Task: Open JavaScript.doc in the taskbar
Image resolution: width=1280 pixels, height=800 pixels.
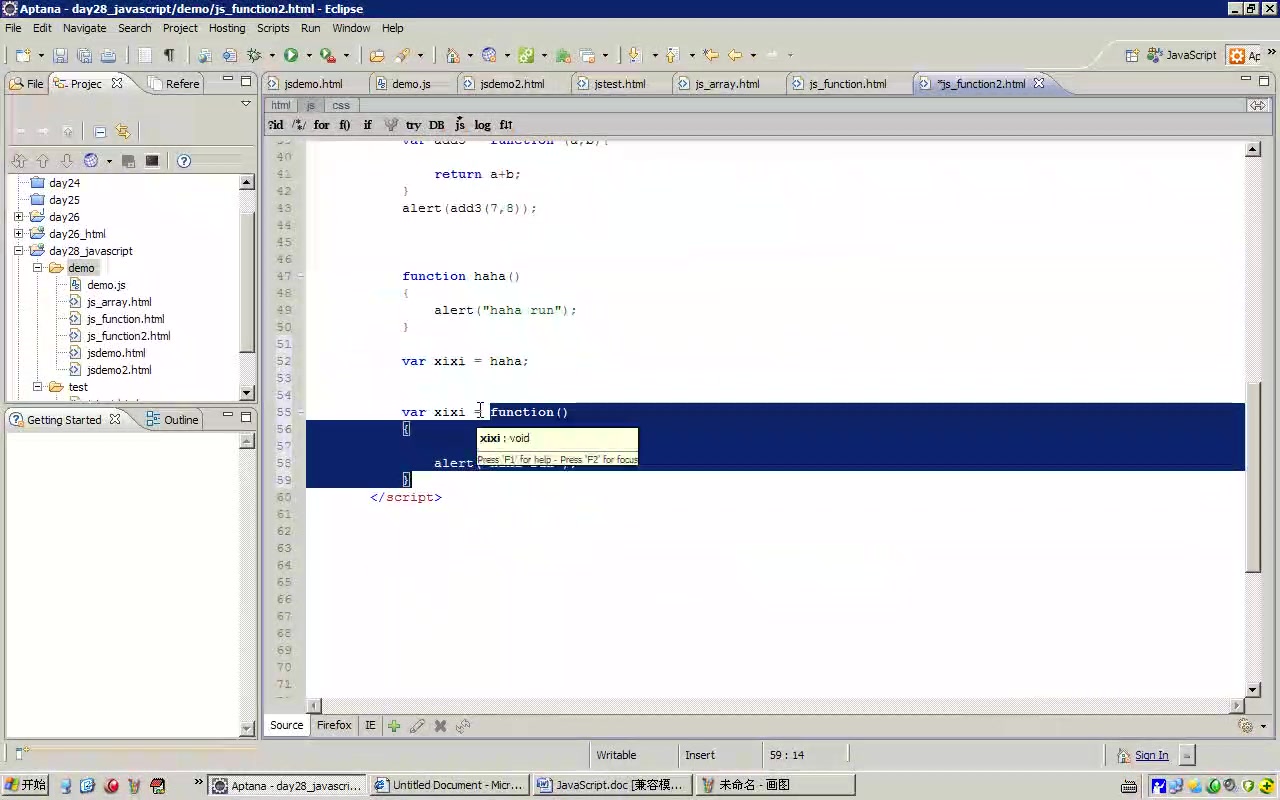Action: point(611,785)
